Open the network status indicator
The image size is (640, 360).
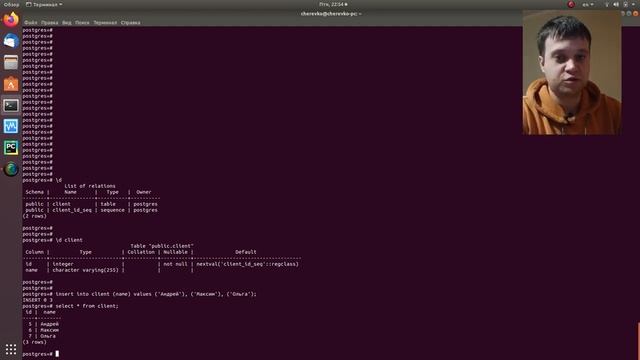[607, 4]
